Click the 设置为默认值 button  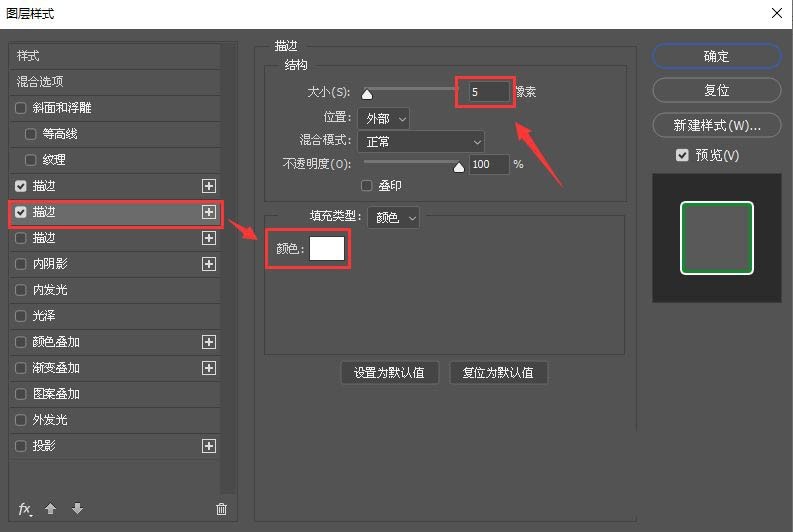(389, 373)
